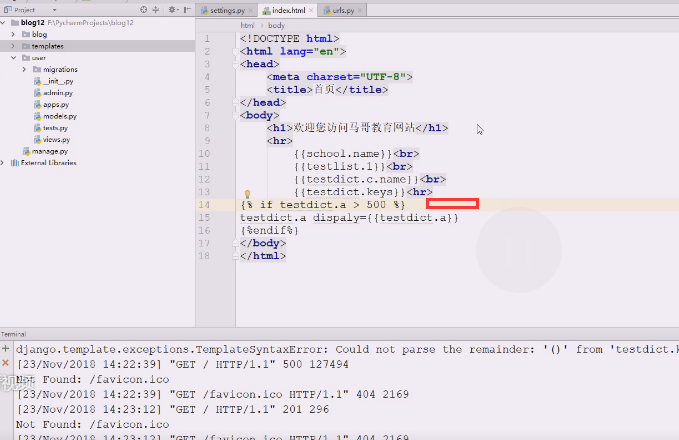The width and height of the screenshot is (679, 440).
Task: Click the closing </html> tag line
Action: coord(263,256)
